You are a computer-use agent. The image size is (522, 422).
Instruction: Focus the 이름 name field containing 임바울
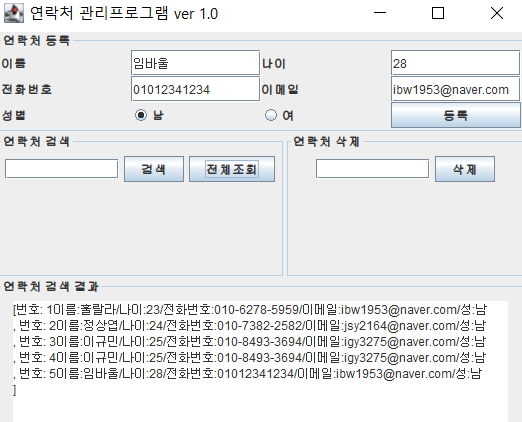pyautogui.click(x=195, y=63)
